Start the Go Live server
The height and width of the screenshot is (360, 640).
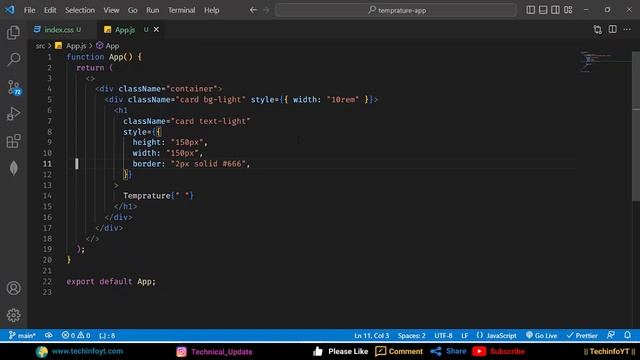[541, 336]
